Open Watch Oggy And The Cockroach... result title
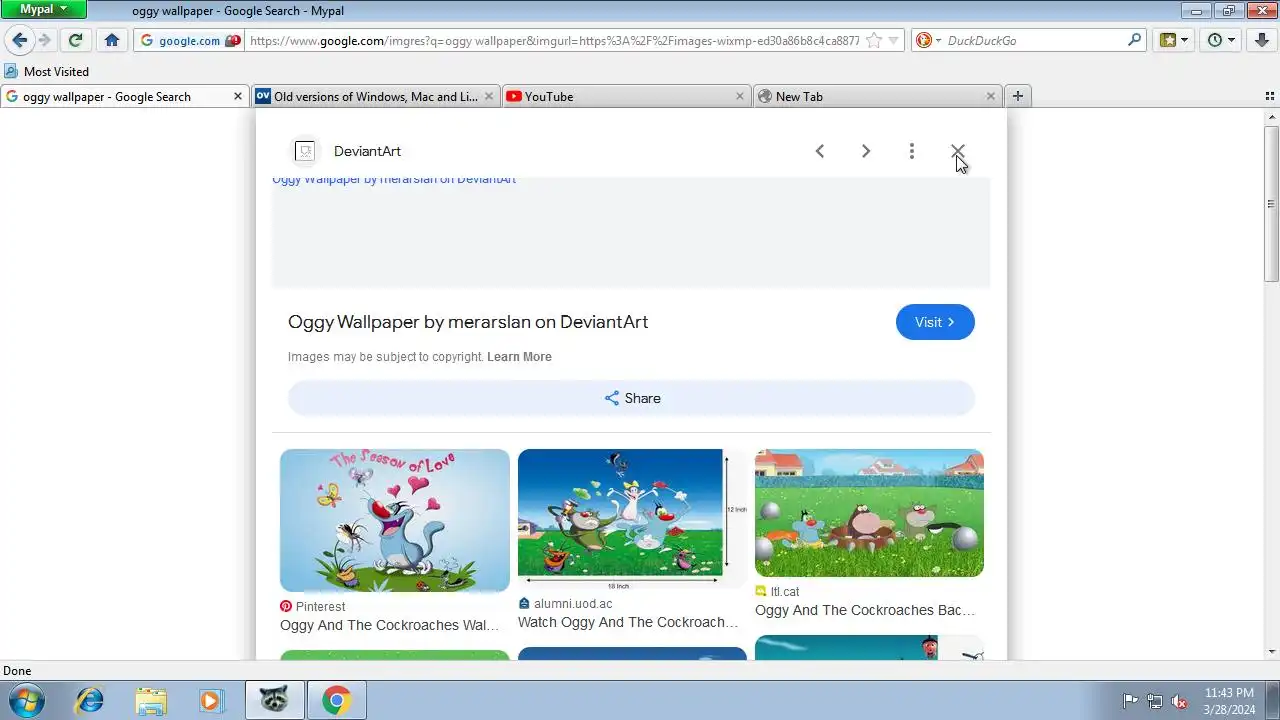This screenshot has height=720, width=1280. click(x=628, y=622)
